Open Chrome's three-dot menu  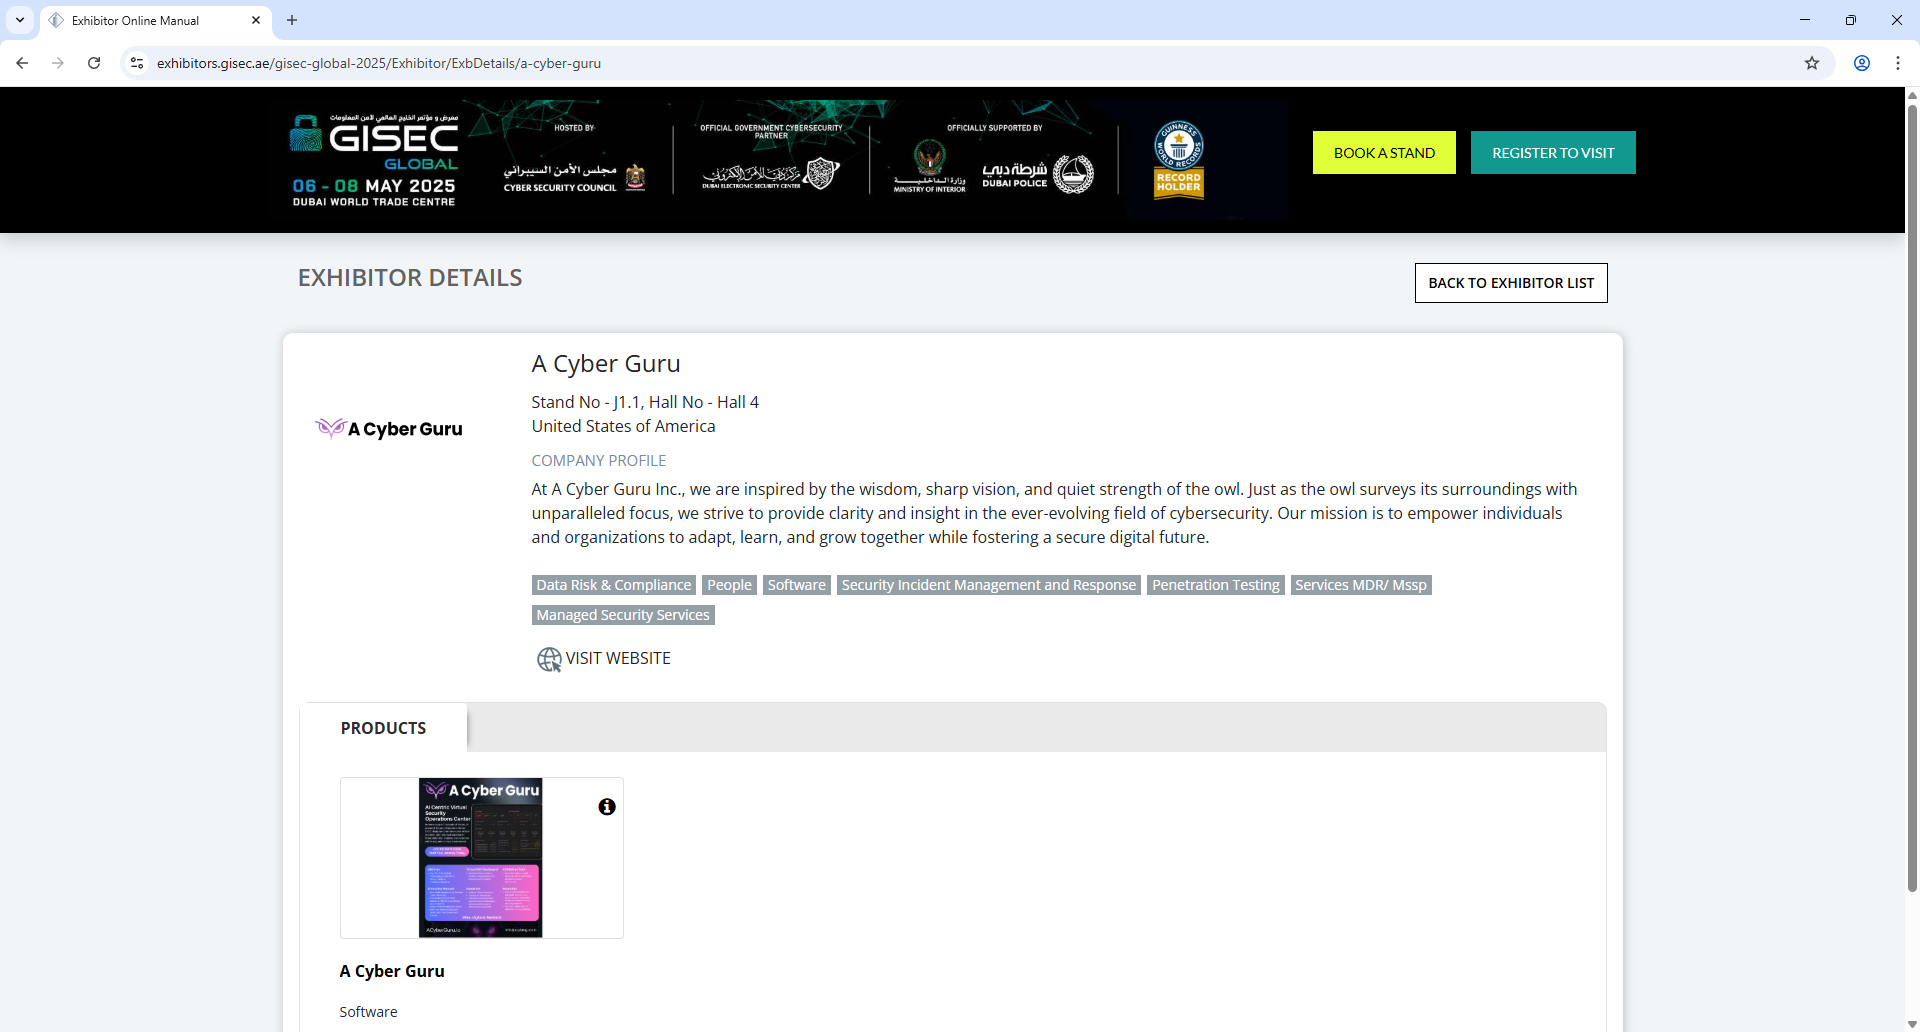1898,63
